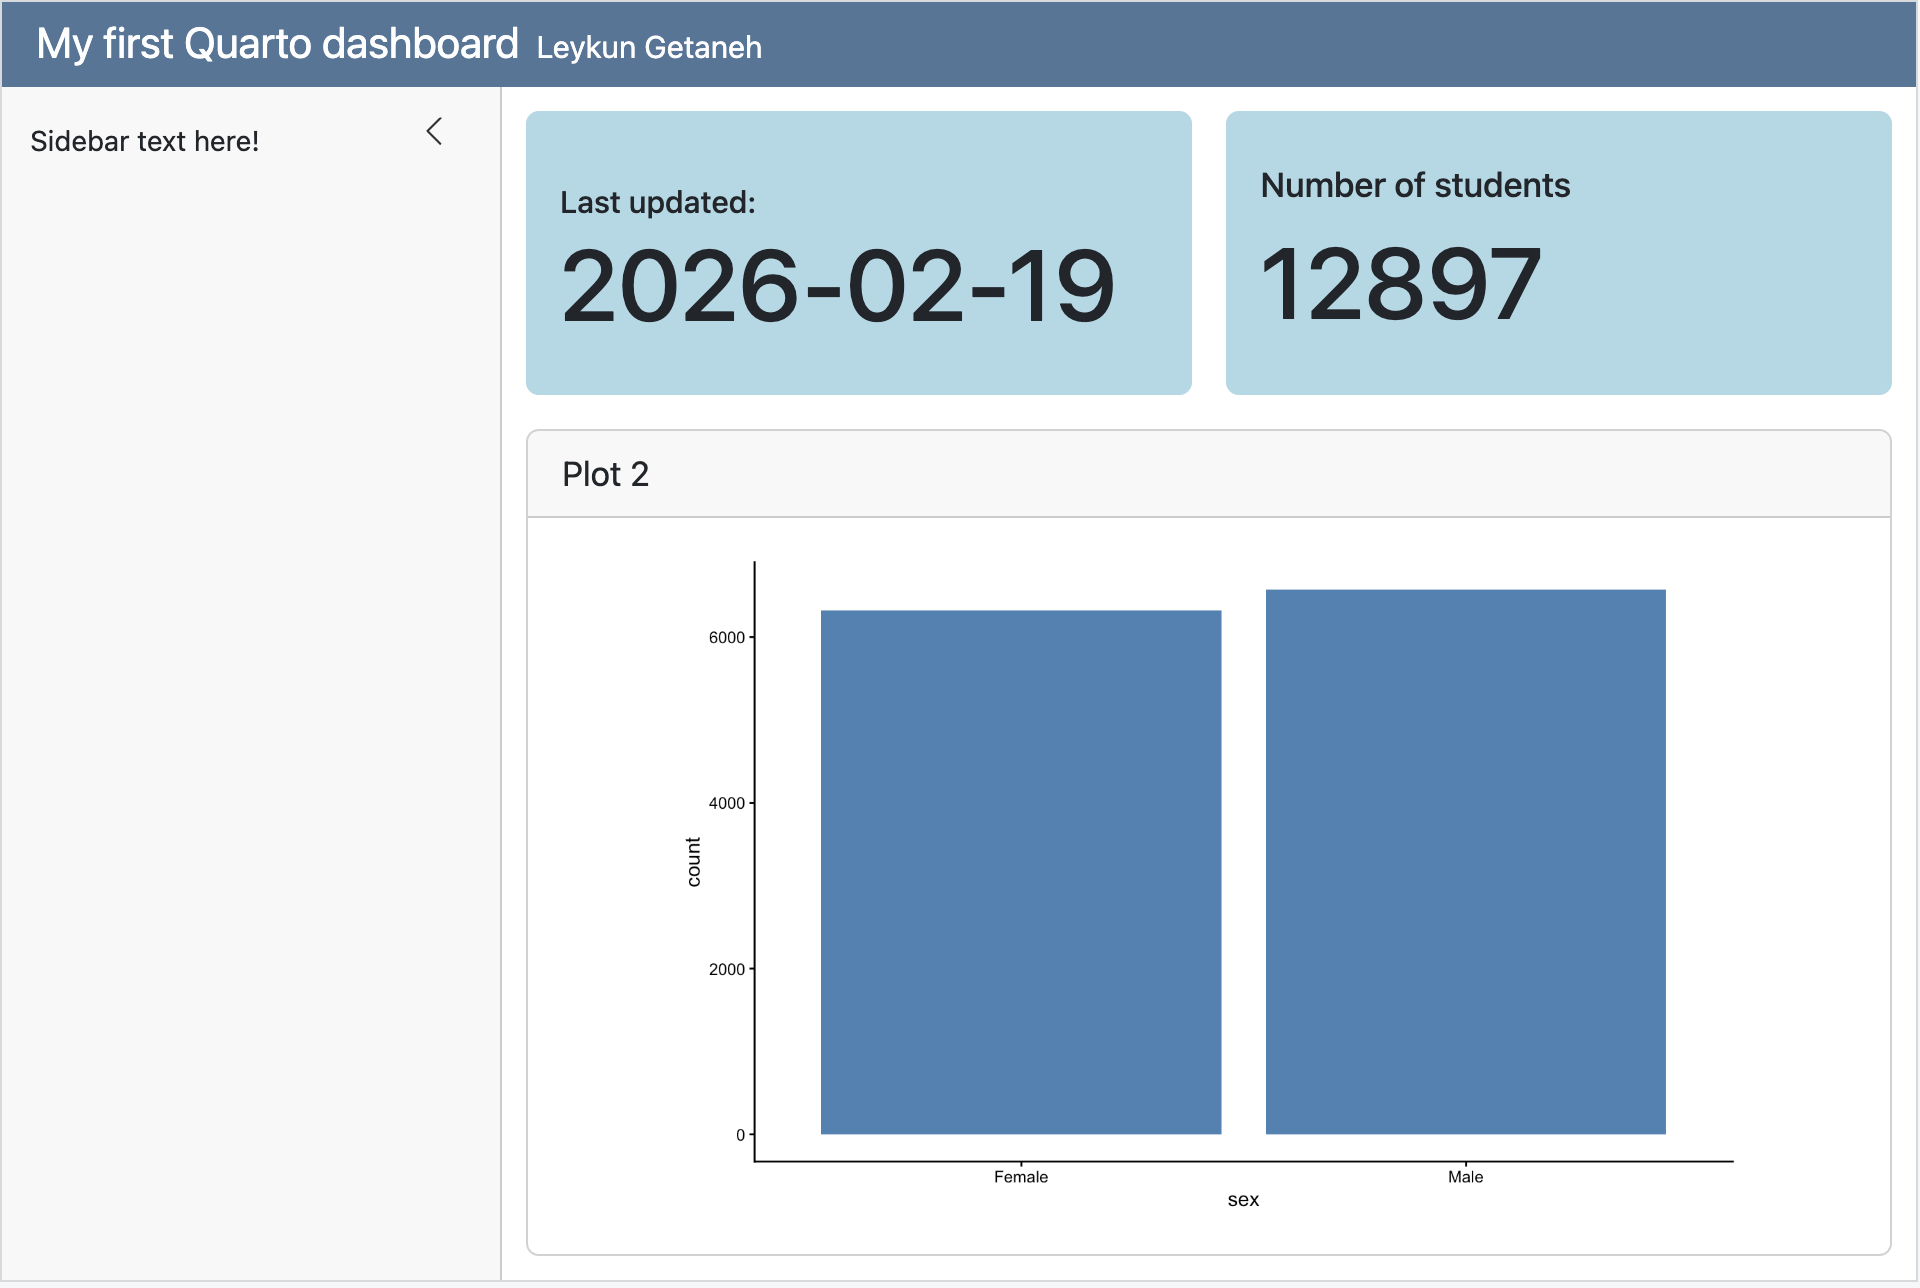Click the 'count' y-axis title
Viewport: 1920px width, 1288px height.
pos(693,862)
